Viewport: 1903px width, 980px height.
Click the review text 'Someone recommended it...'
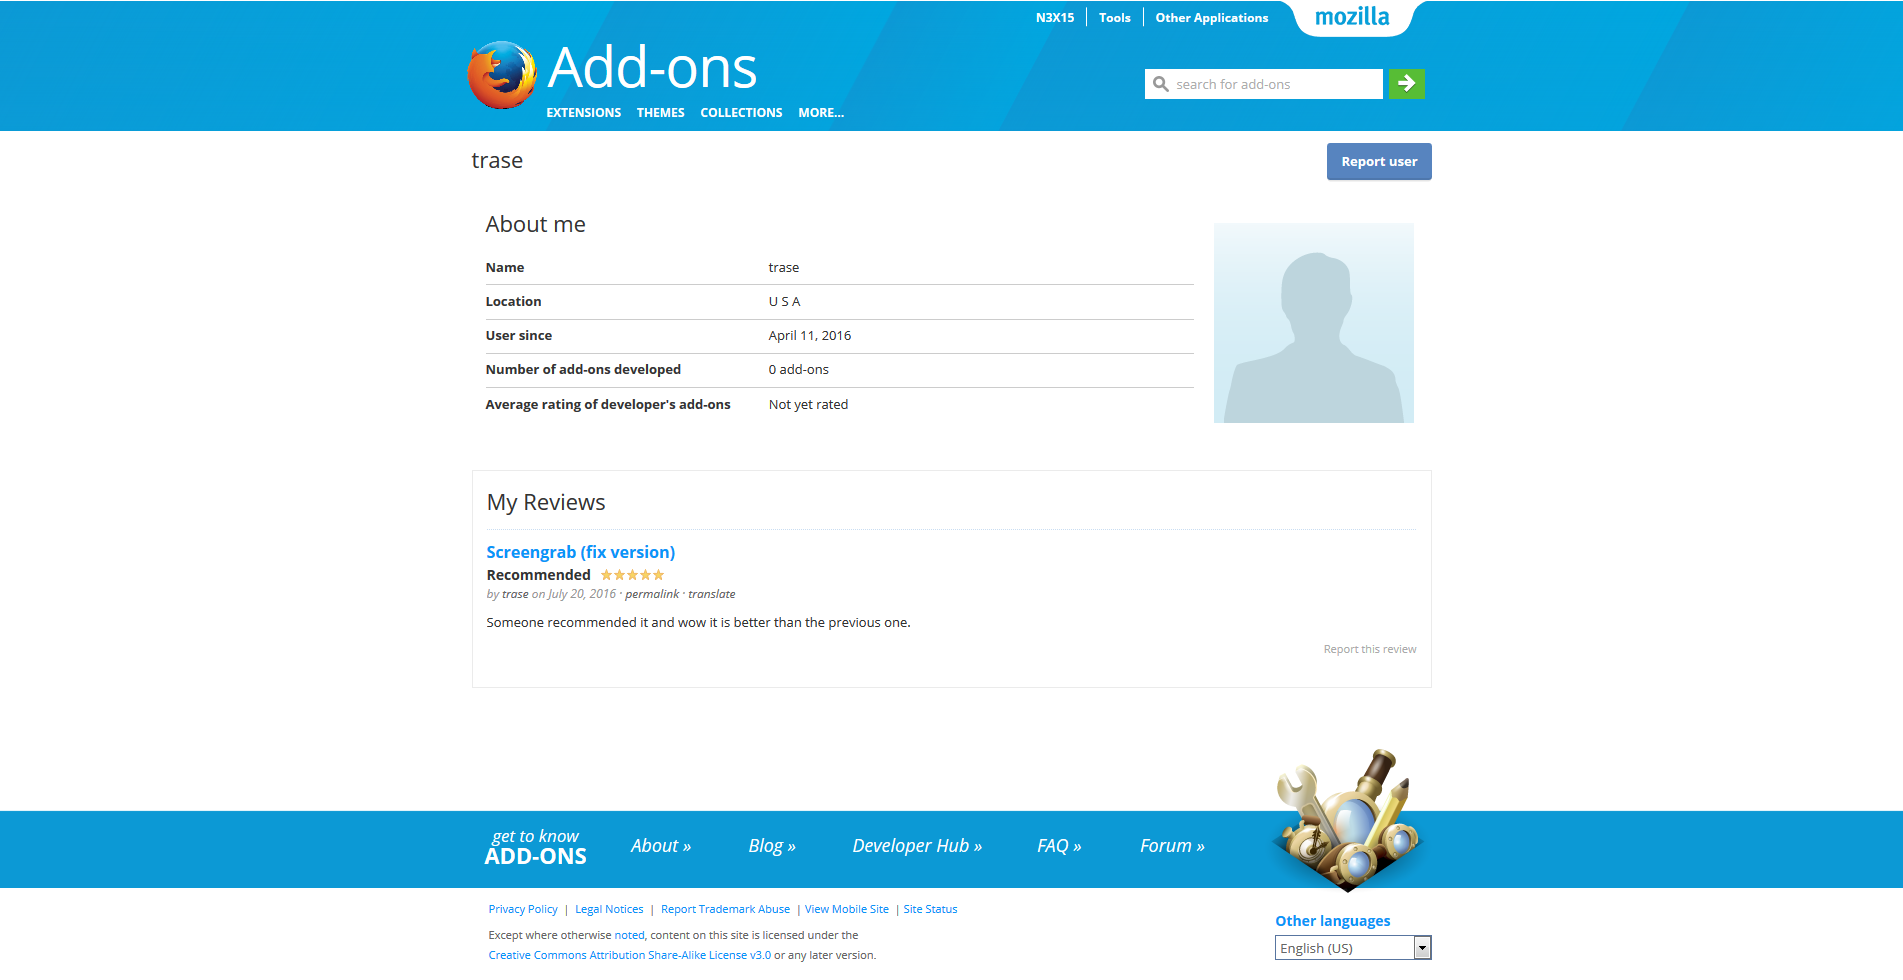point(698,623)
